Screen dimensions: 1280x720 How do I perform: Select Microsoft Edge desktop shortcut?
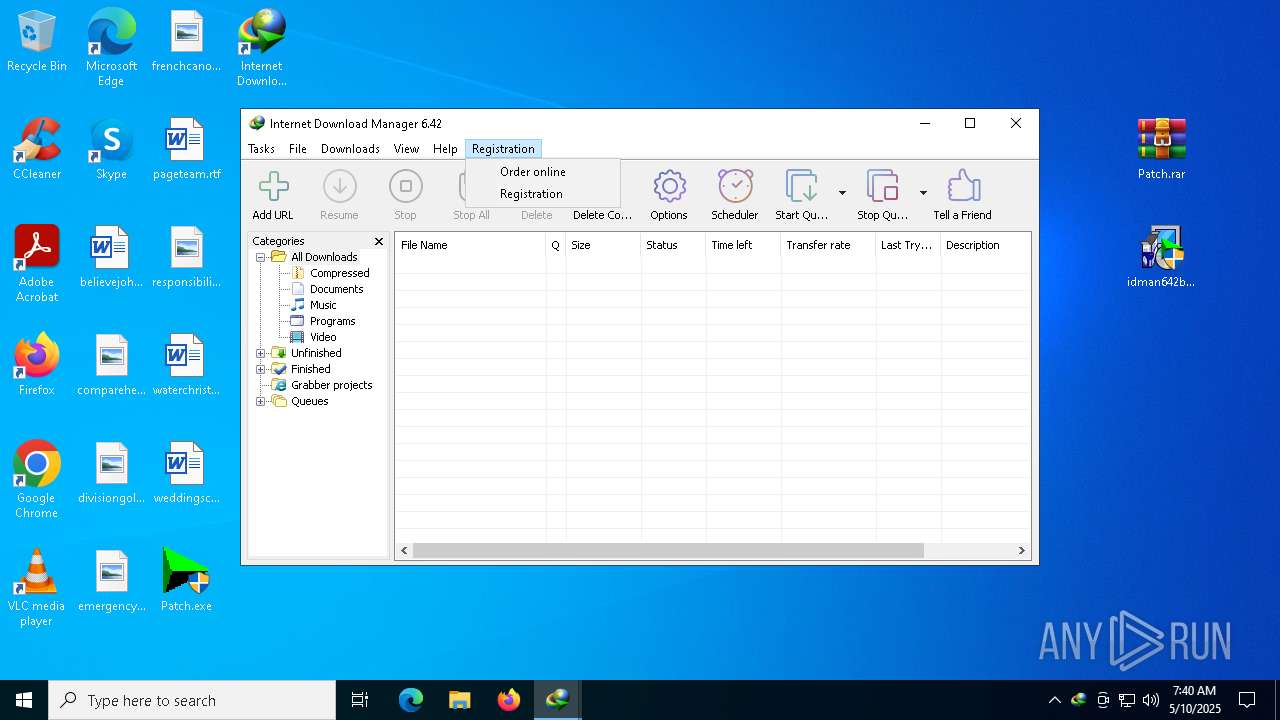point(111,48)
